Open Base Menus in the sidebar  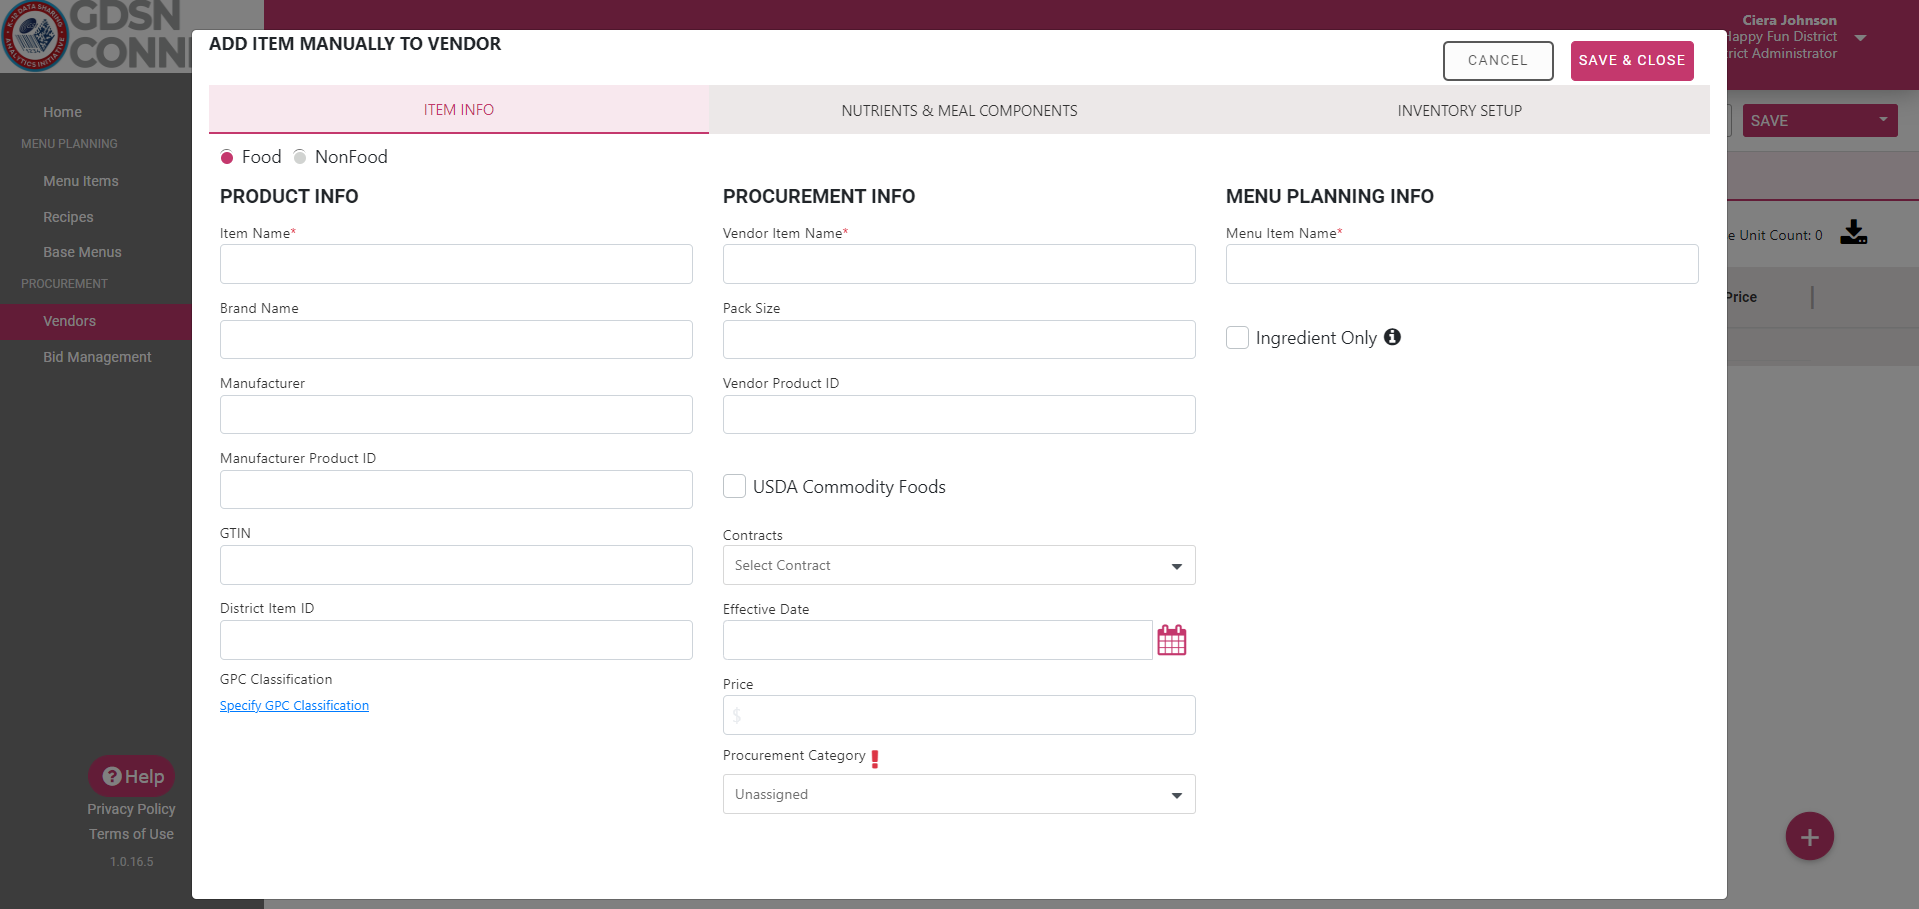(x=82, y=252)
